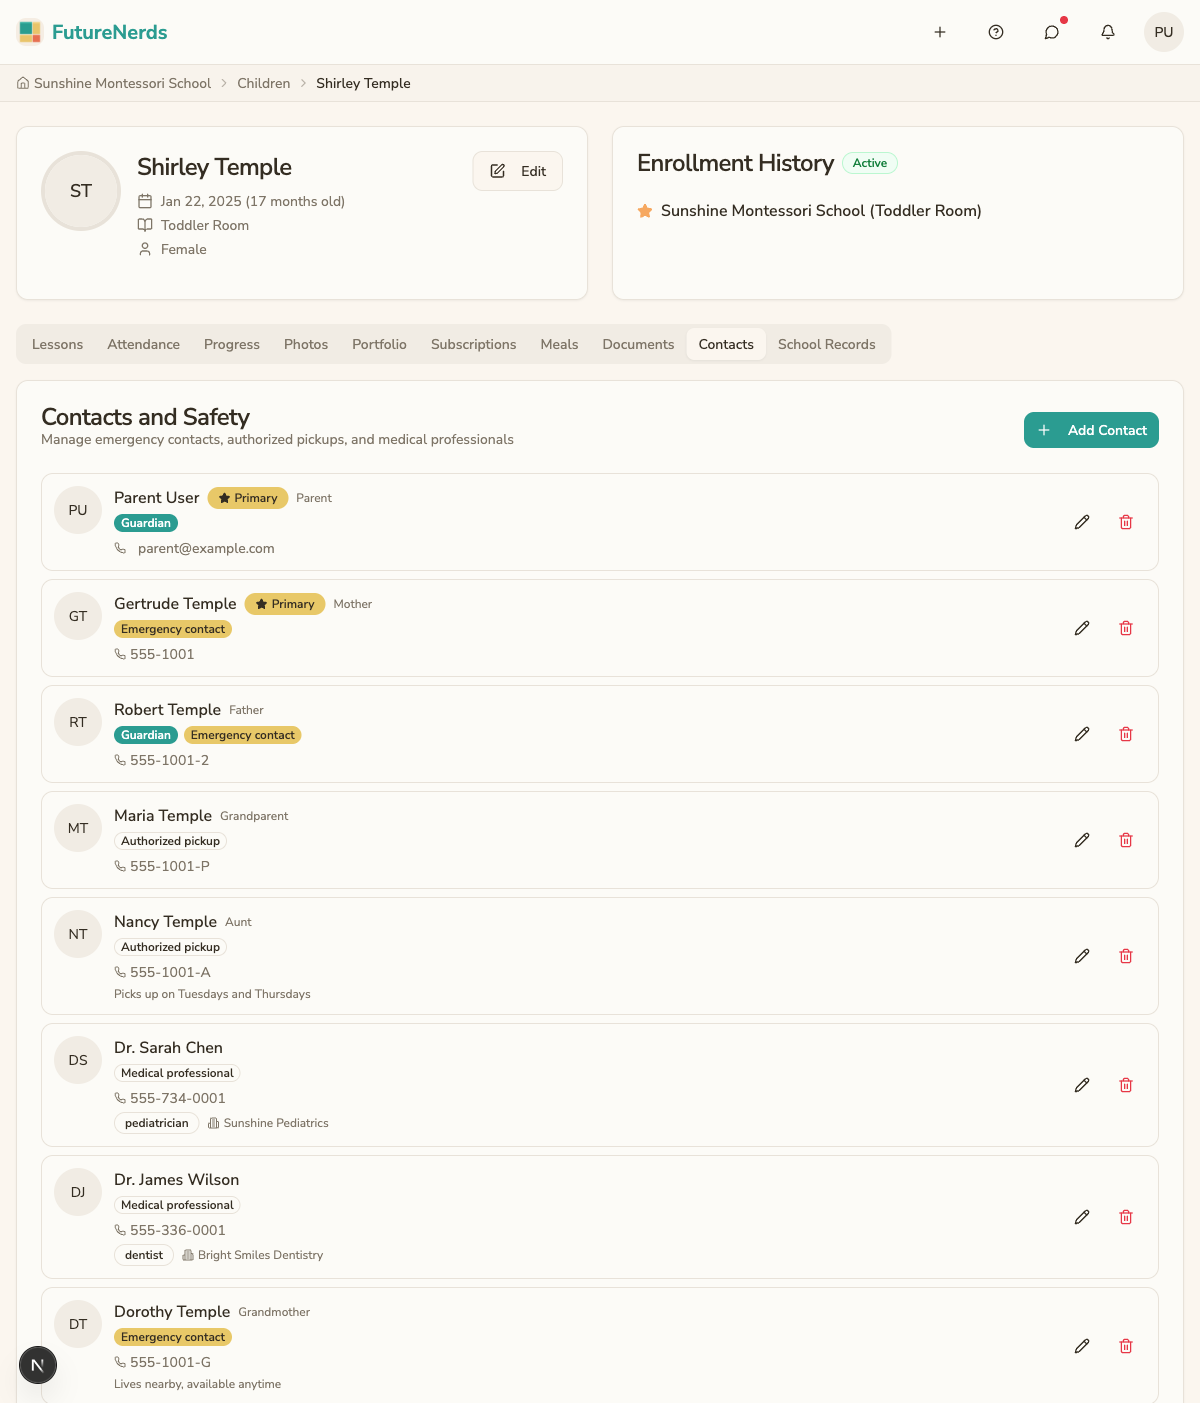This screenshot has width=1200, height=1403.
Task: Delete Gertrude Temple contact trash icon
Action: (1126, 628)
